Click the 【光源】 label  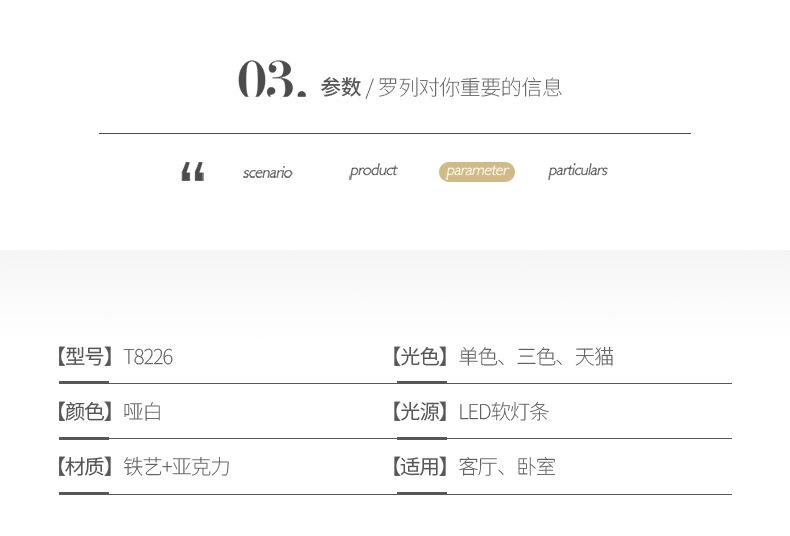(x=420, y=412)
